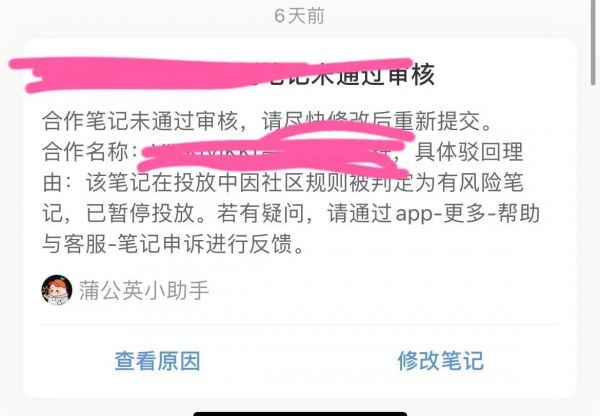Click the 与客服-笔记申诉进行反馈 text
The width and height of the screenshot is (600, 416).
pos(173,243)
